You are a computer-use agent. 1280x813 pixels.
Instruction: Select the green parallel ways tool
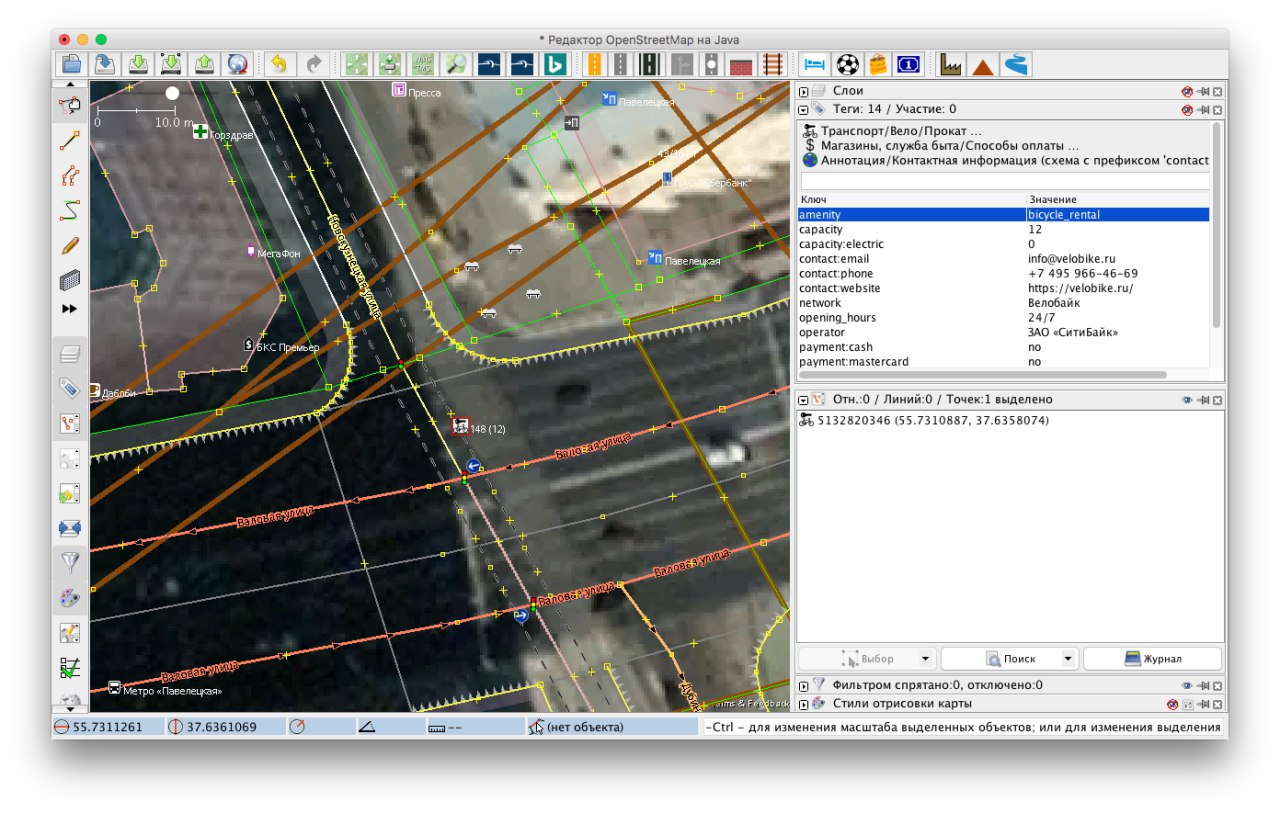pyautogui.click(x=70, y=211)
